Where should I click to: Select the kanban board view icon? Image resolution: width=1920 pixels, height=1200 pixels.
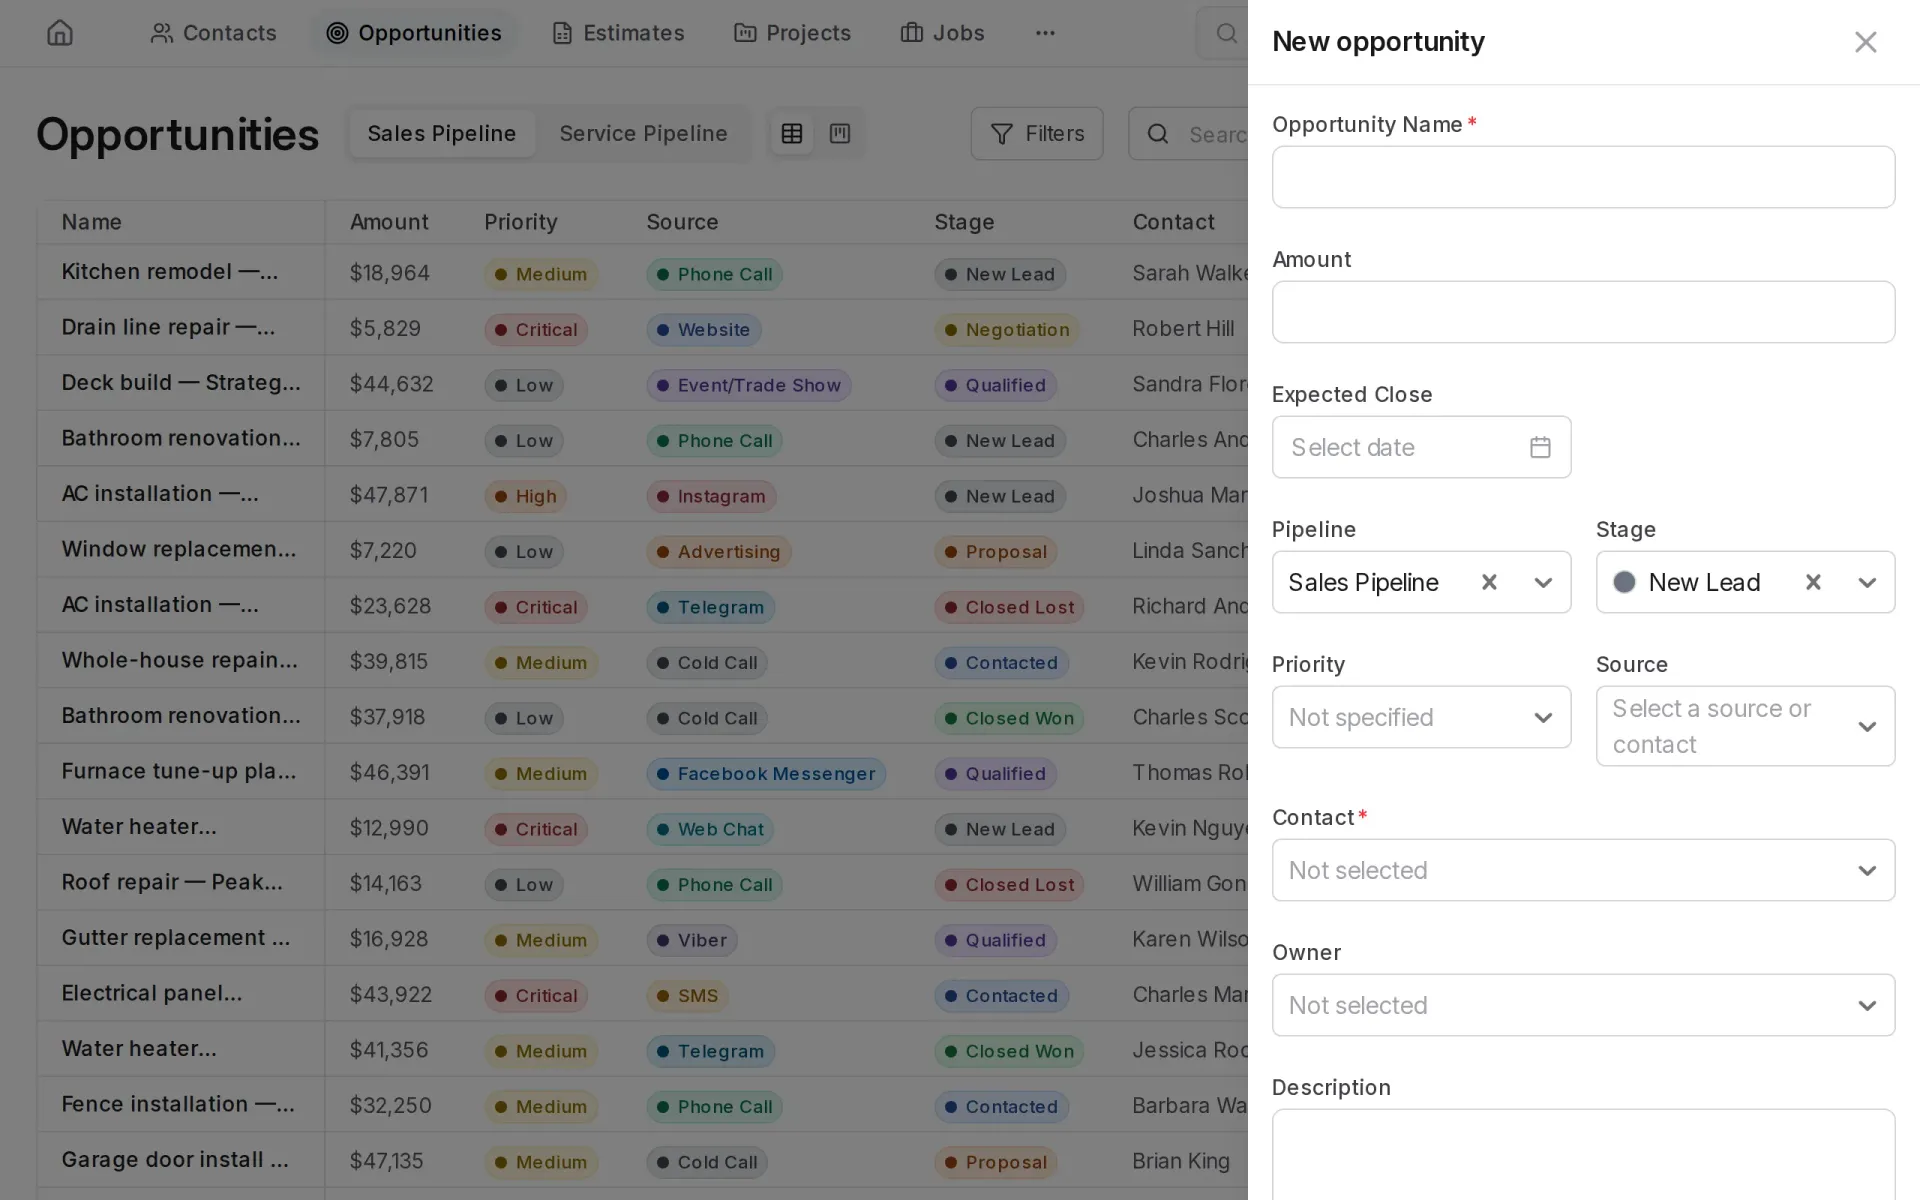pyautogui.click(x=840, y=134)
